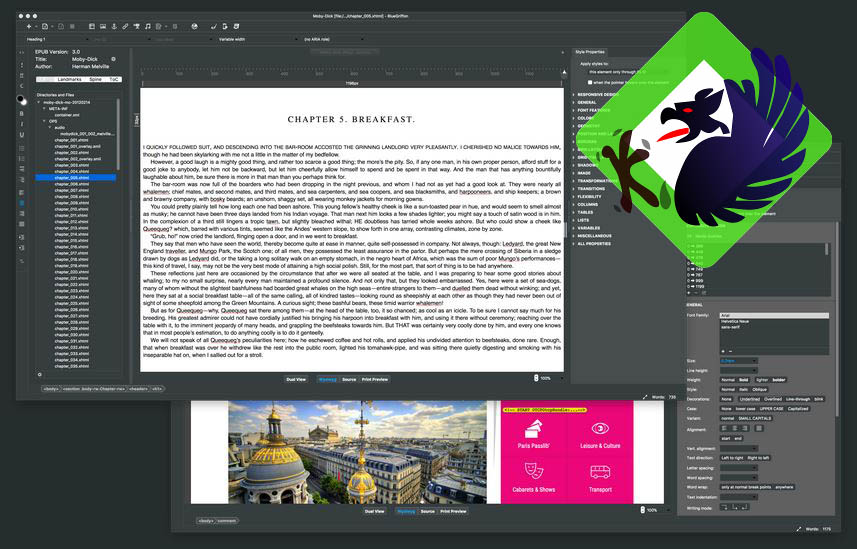Toggle Bold in the Weight row
This screenshot has width=857, height=549.
coord(743,379)
